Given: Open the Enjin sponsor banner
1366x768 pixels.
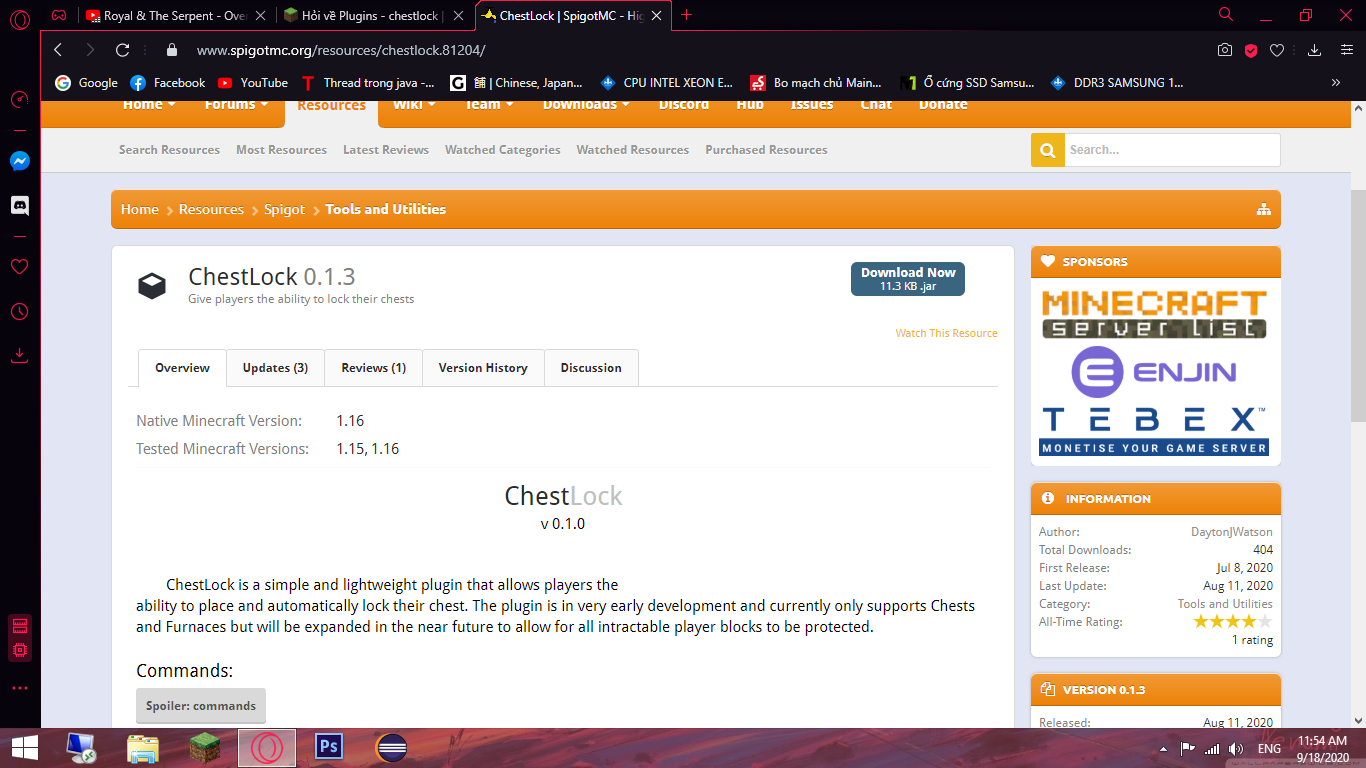Looking at the screenshot, I should pos(1154,372).
